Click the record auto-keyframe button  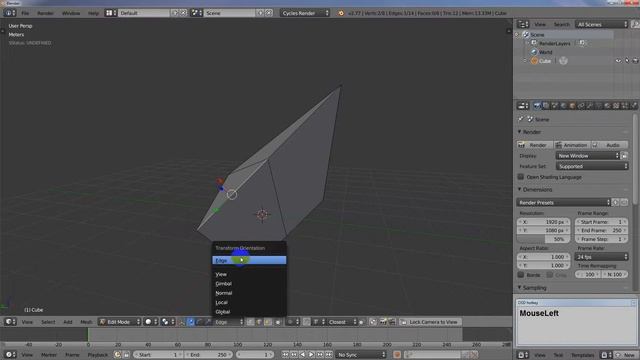pos(397,355)
